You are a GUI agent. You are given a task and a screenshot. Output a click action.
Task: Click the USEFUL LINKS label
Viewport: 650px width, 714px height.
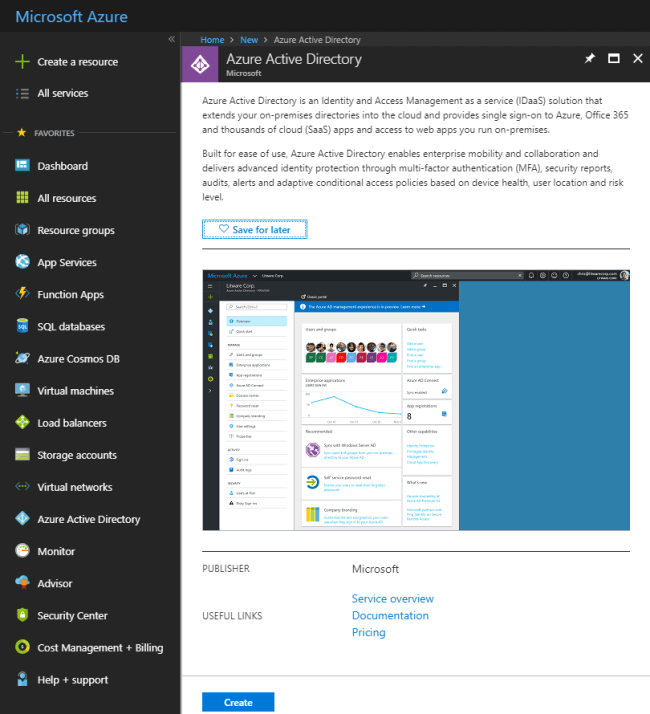click(x=232, y=616)
